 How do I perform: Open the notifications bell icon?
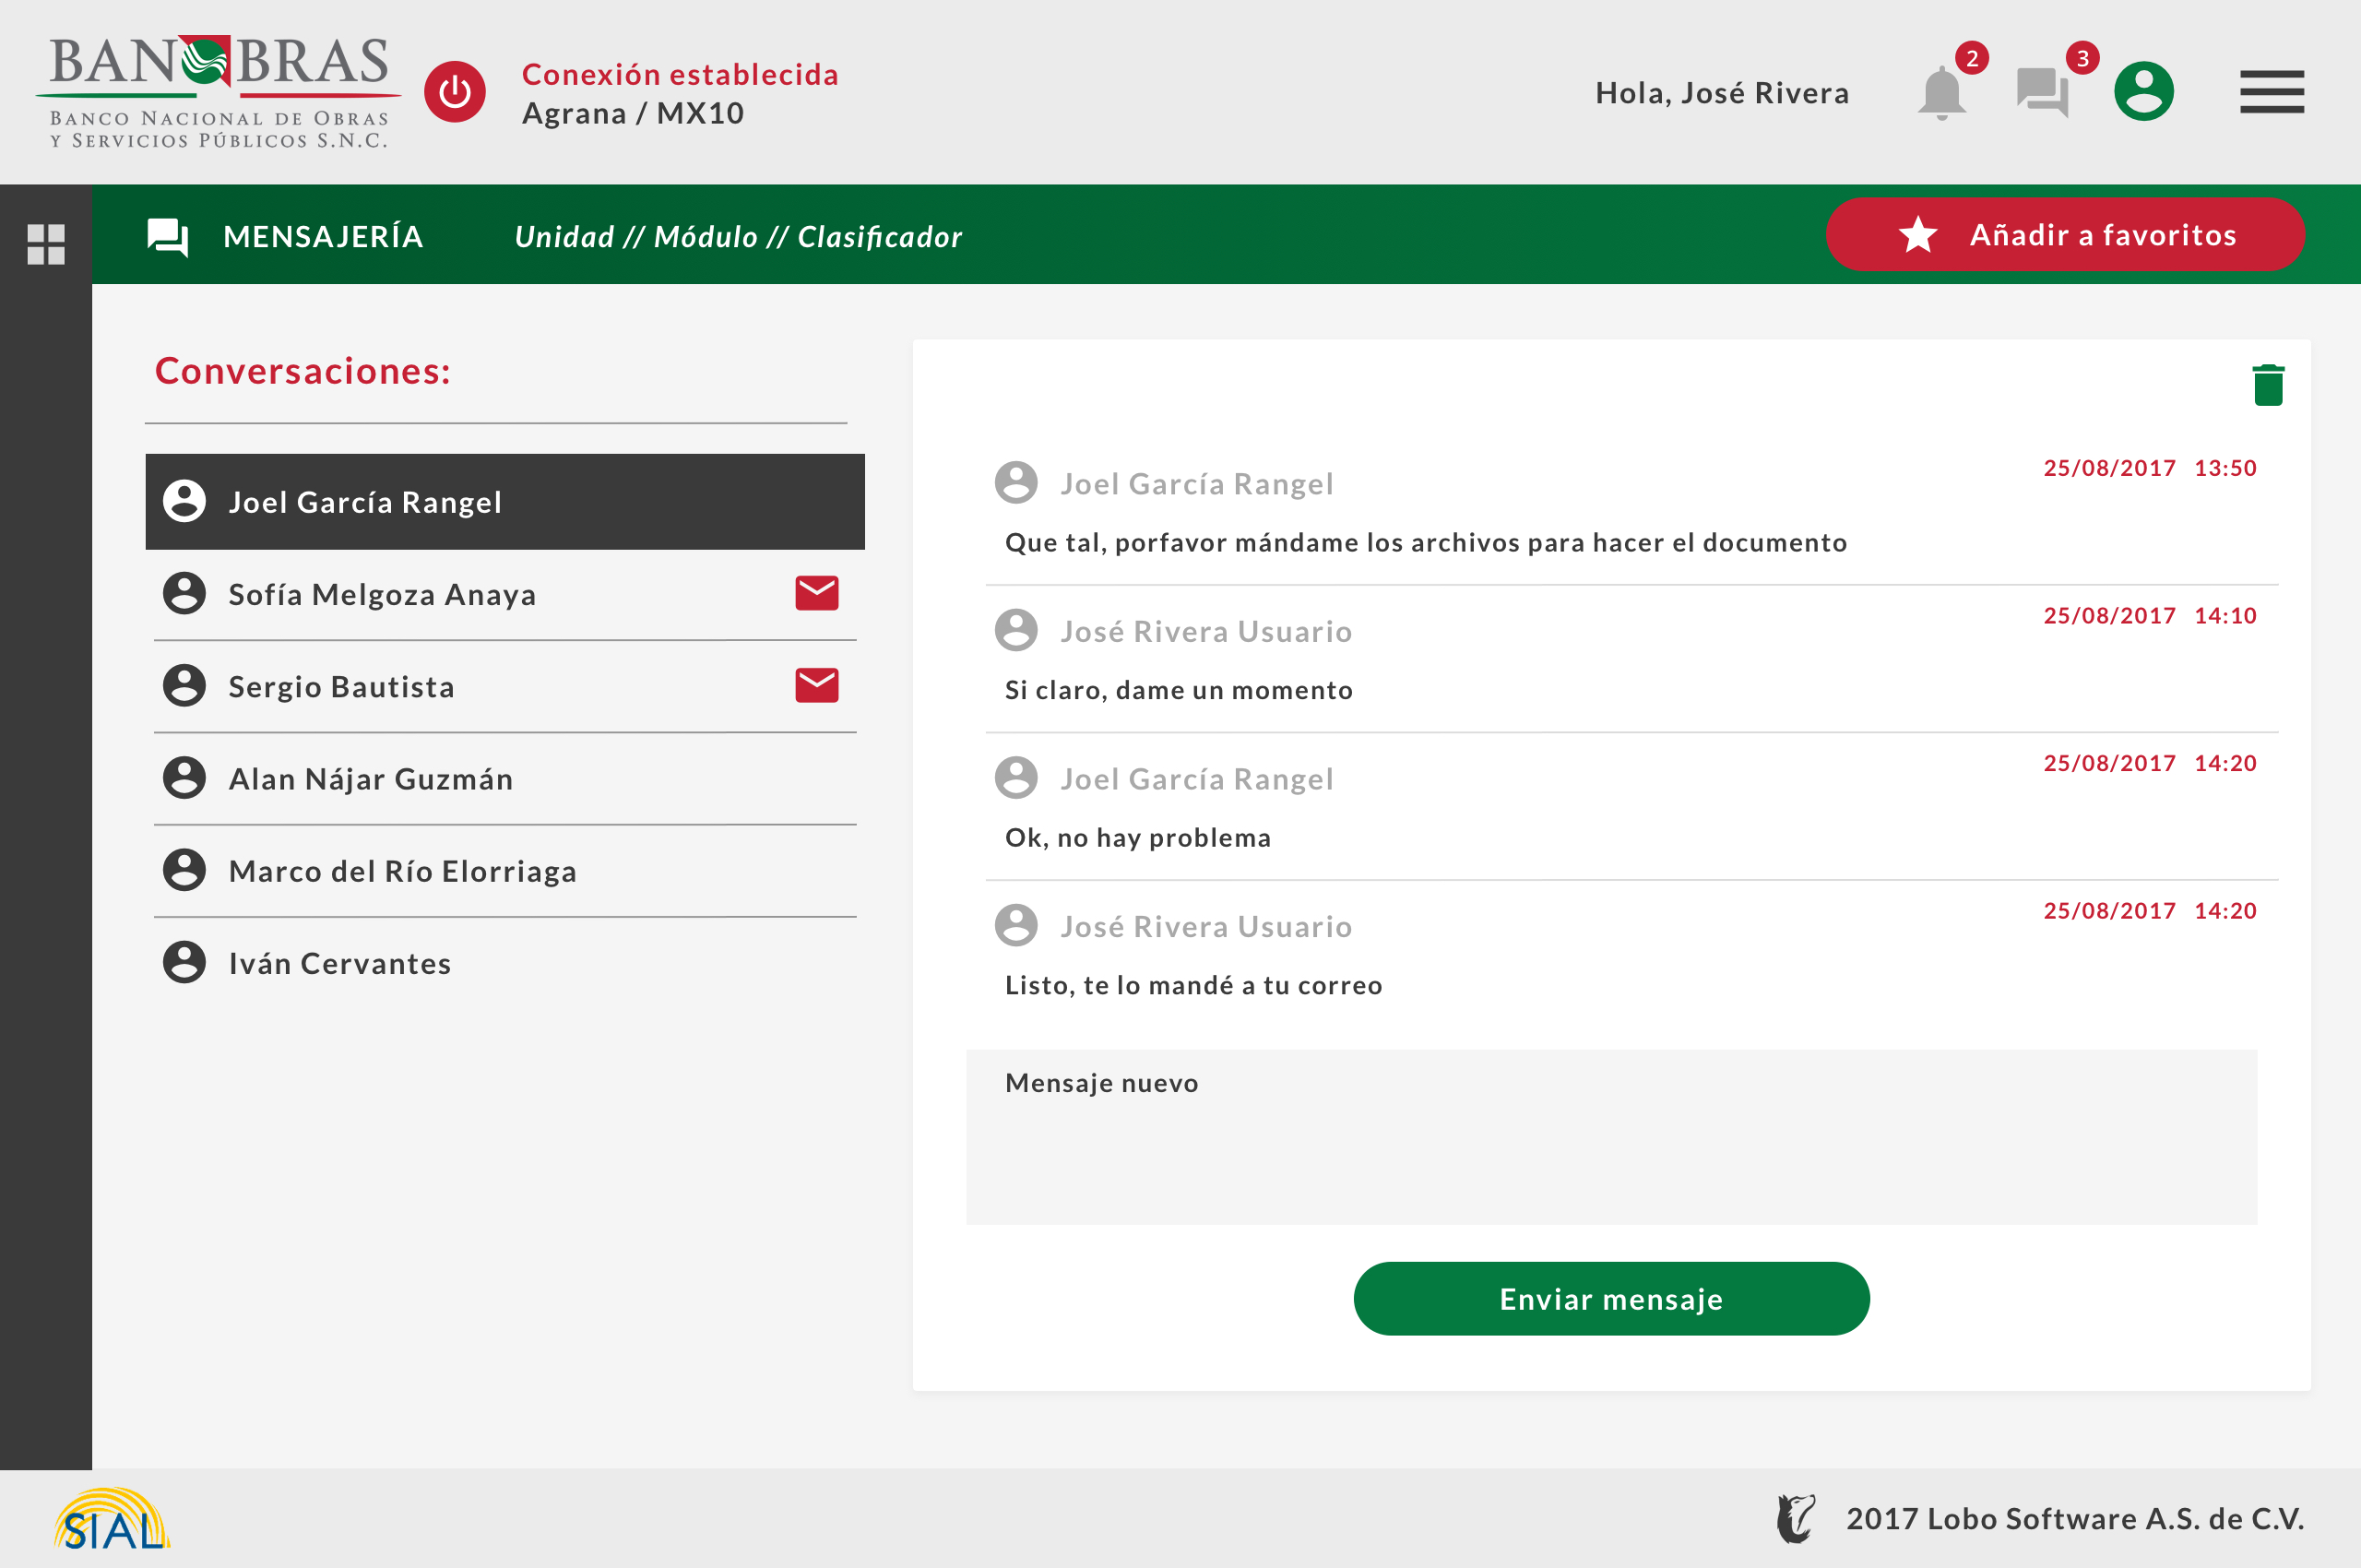pos(1941,93)
